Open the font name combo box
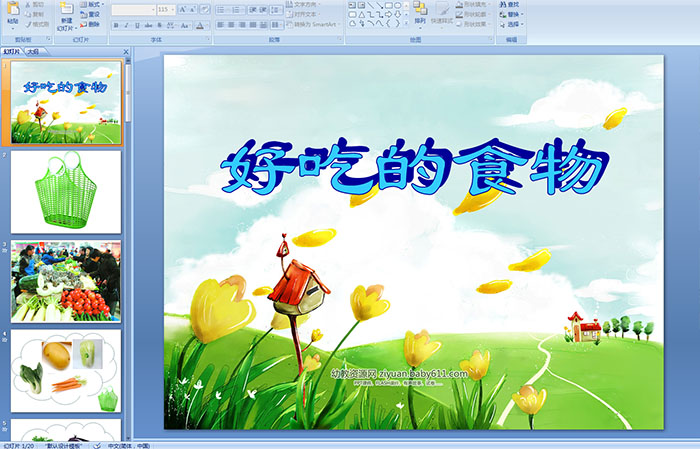 point(133,10)
